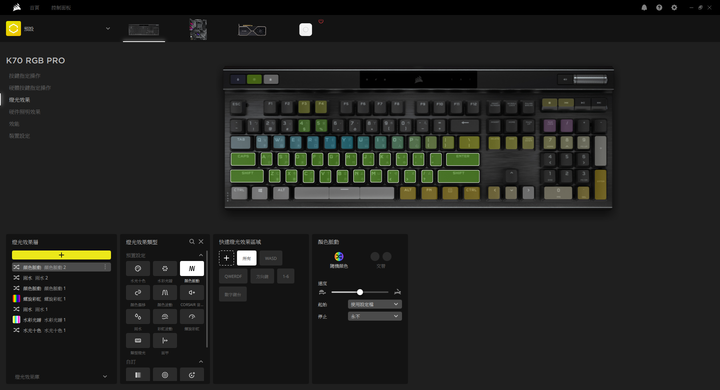Select the color shift link effect icon

[138, 292]
